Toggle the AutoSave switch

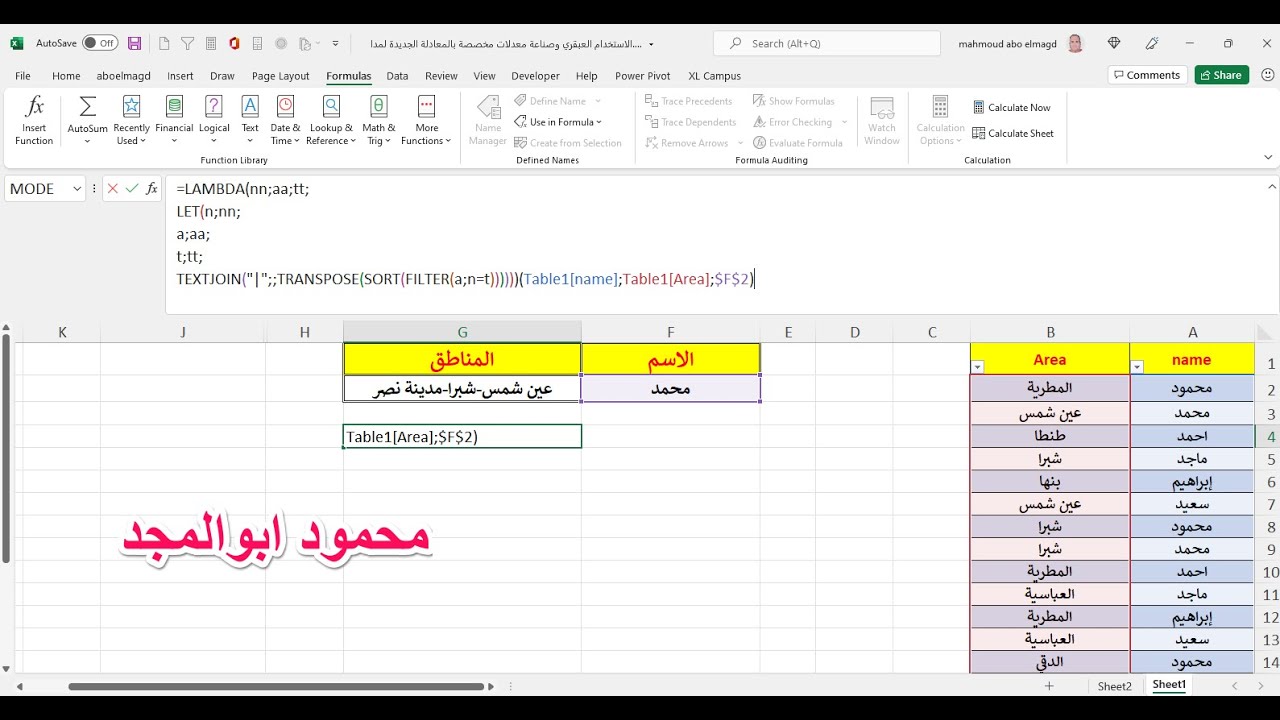click(99, 43)
